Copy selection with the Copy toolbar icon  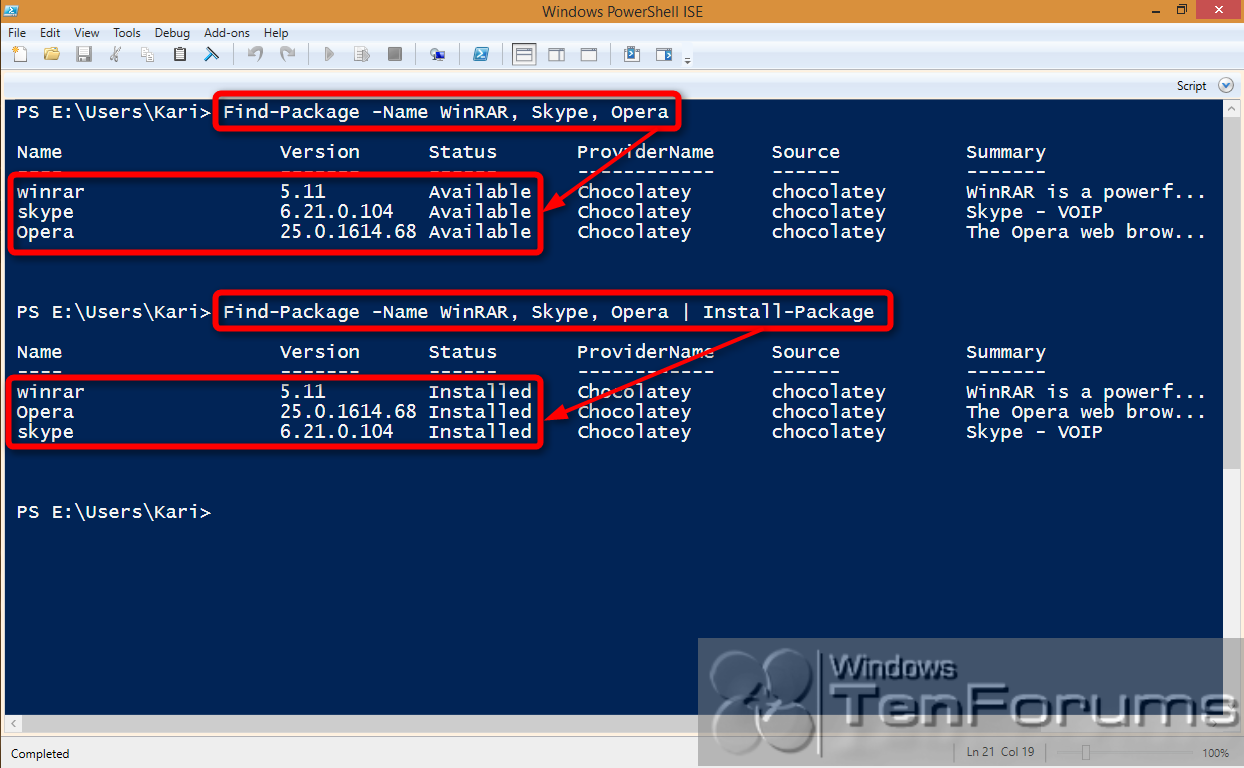coord(148,54)
